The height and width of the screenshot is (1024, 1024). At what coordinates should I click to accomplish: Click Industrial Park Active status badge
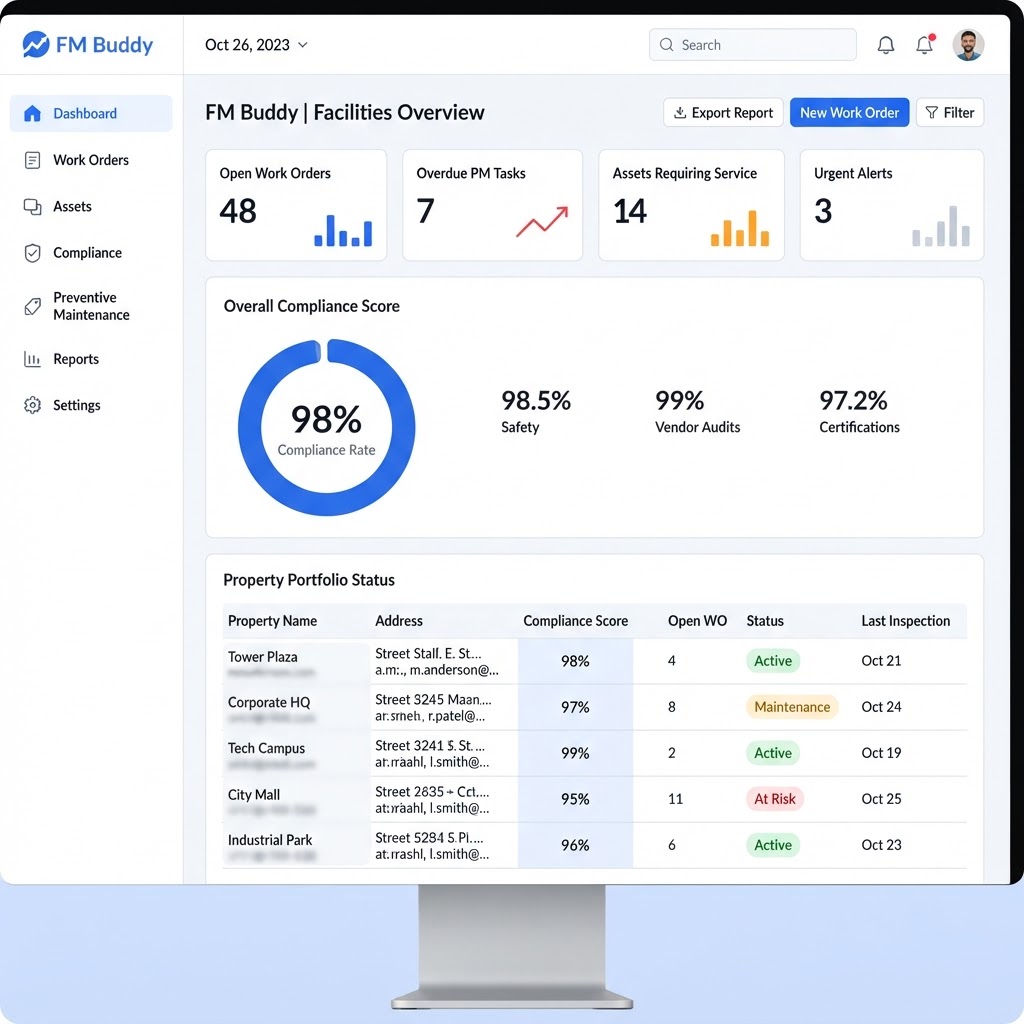pyautogui.click(x=773, y=845)
